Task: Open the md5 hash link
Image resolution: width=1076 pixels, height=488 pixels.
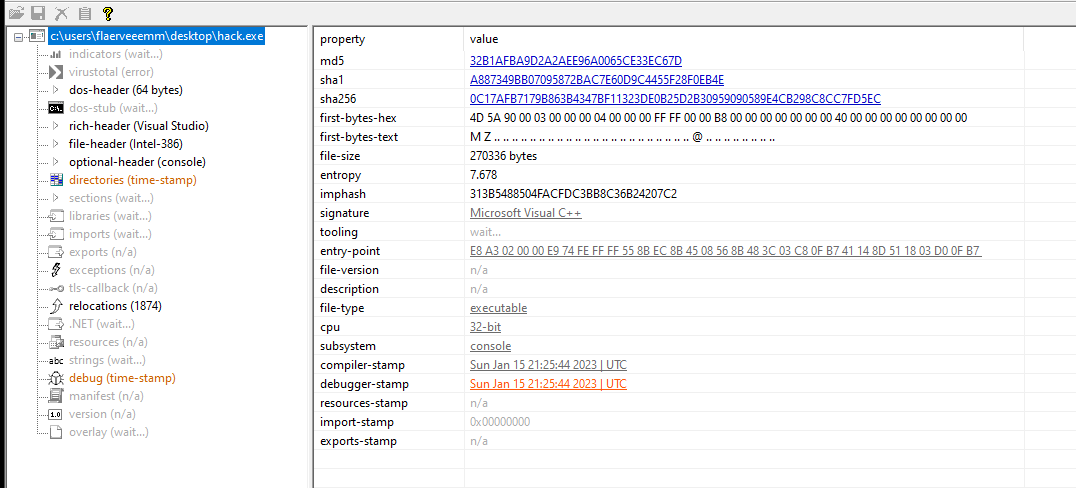Action: click(x=575, y=61)
